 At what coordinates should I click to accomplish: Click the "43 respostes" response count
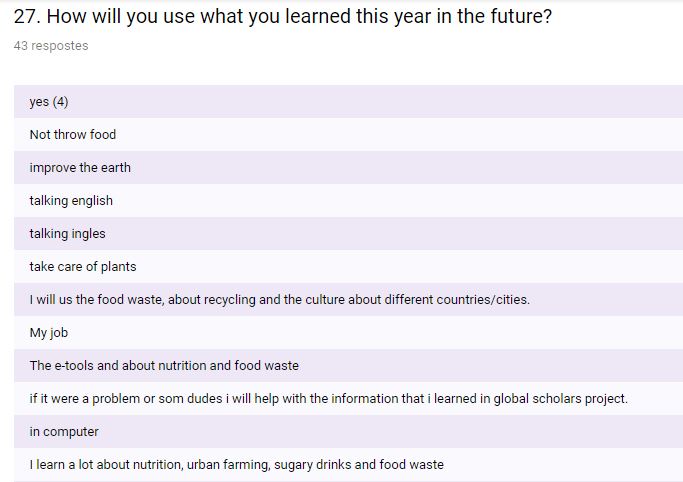pos(51,46)
